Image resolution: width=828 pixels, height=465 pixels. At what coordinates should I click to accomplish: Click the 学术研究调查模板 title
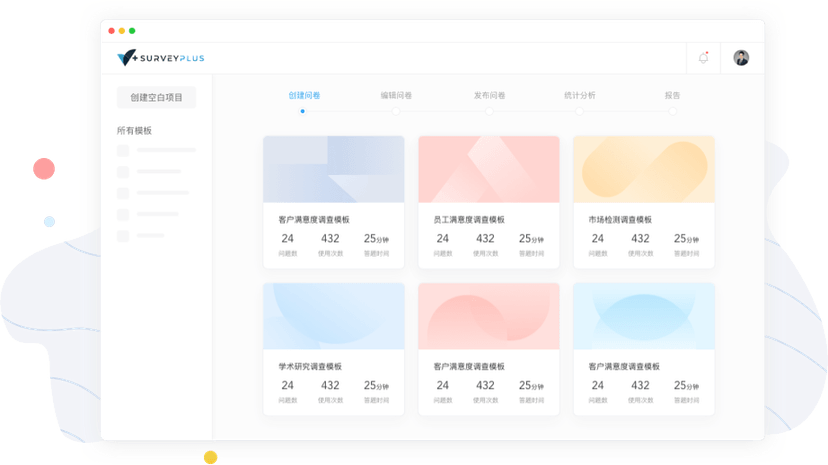(310, 366)
